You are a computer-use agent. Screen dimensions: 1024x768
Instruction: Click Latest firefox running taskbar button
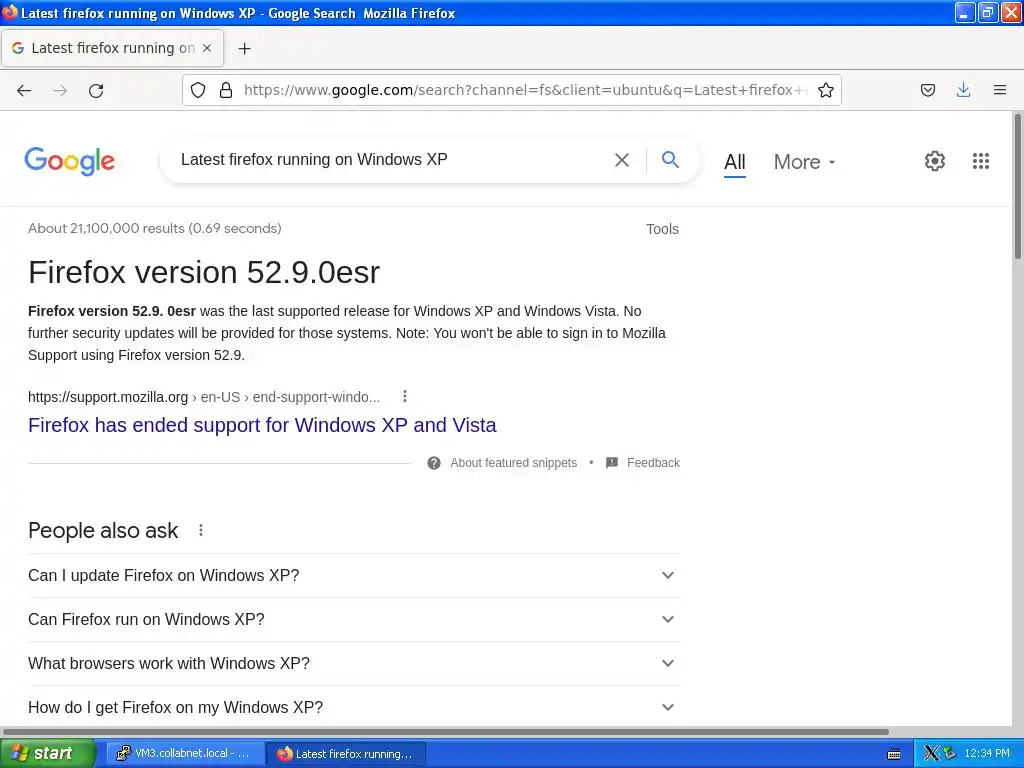point(346,754)
